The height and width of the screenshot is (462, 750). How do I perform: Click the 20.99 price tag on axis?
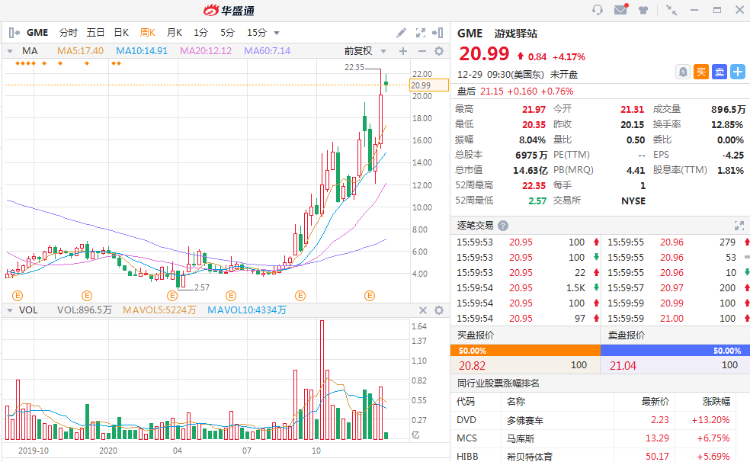click(x=429, y=85)
